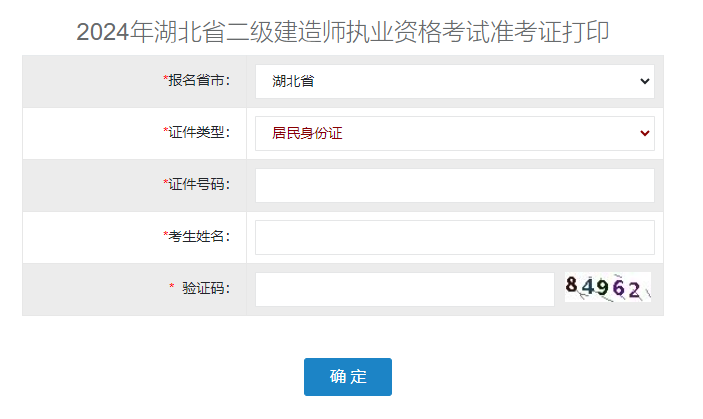Click the 考生姓名 field label
Viewport: 703px width, 419px height.
[x=200, y=236]
